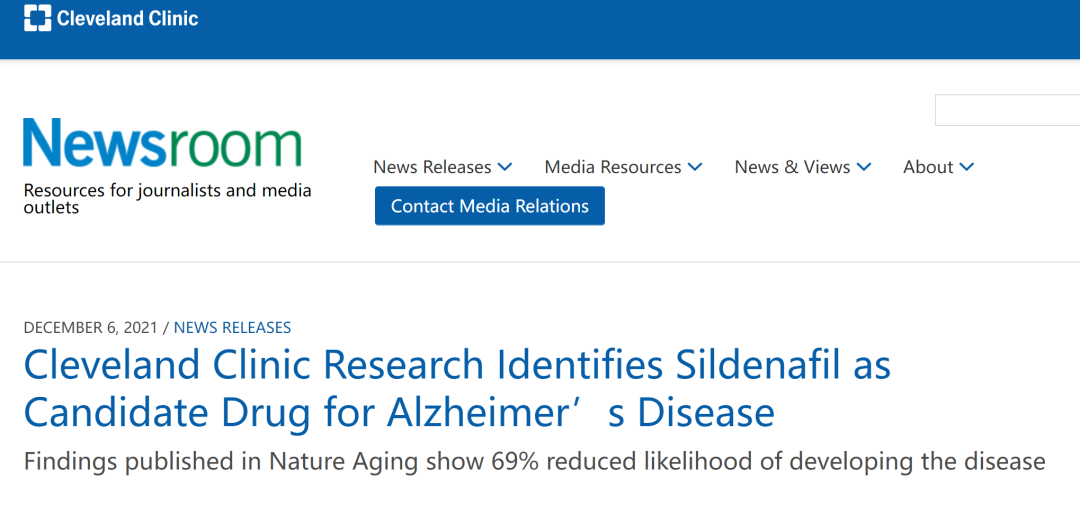The width and height of the screenshot is (1080, 505).
Task: Focus the search input field
Action: tap(1007, 110)
